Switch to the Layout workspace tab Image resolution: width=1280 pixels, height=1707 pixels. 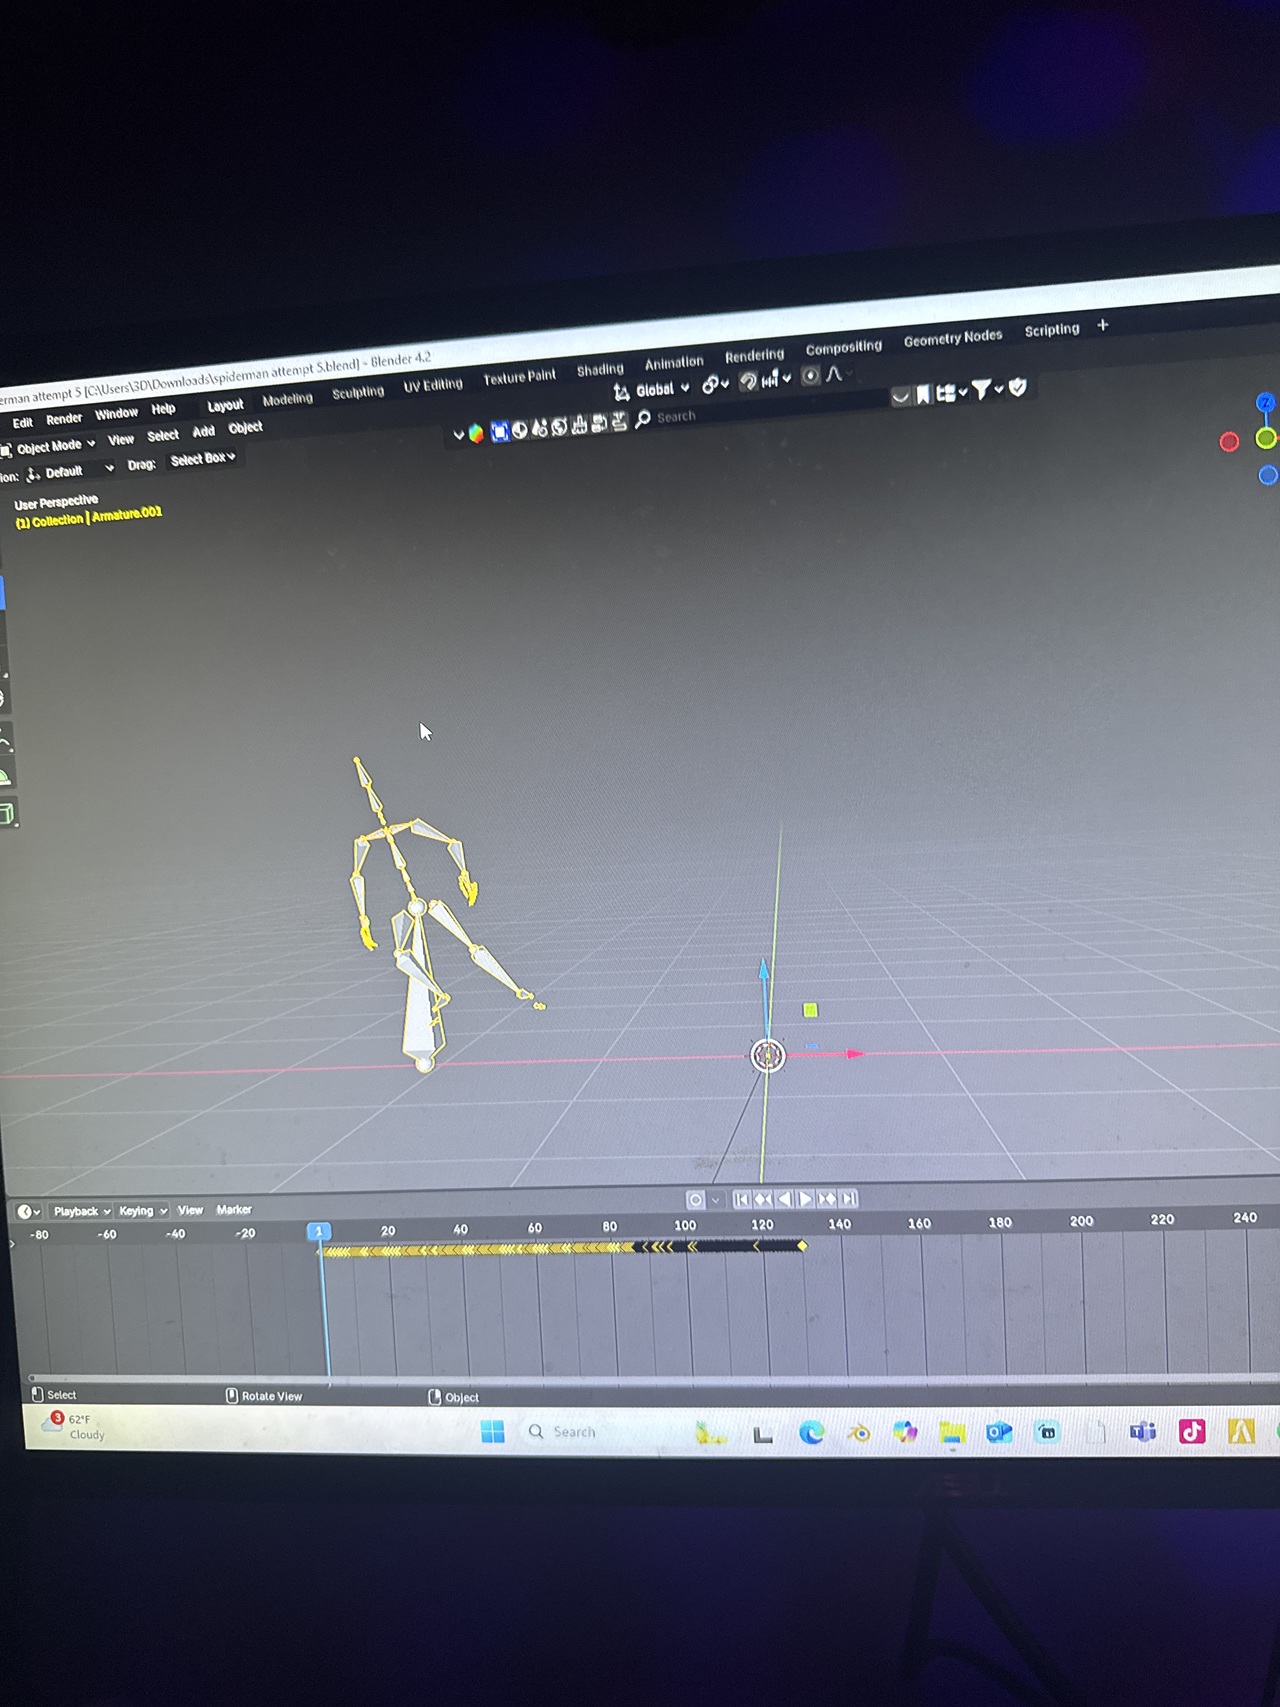tap(225, 405)
